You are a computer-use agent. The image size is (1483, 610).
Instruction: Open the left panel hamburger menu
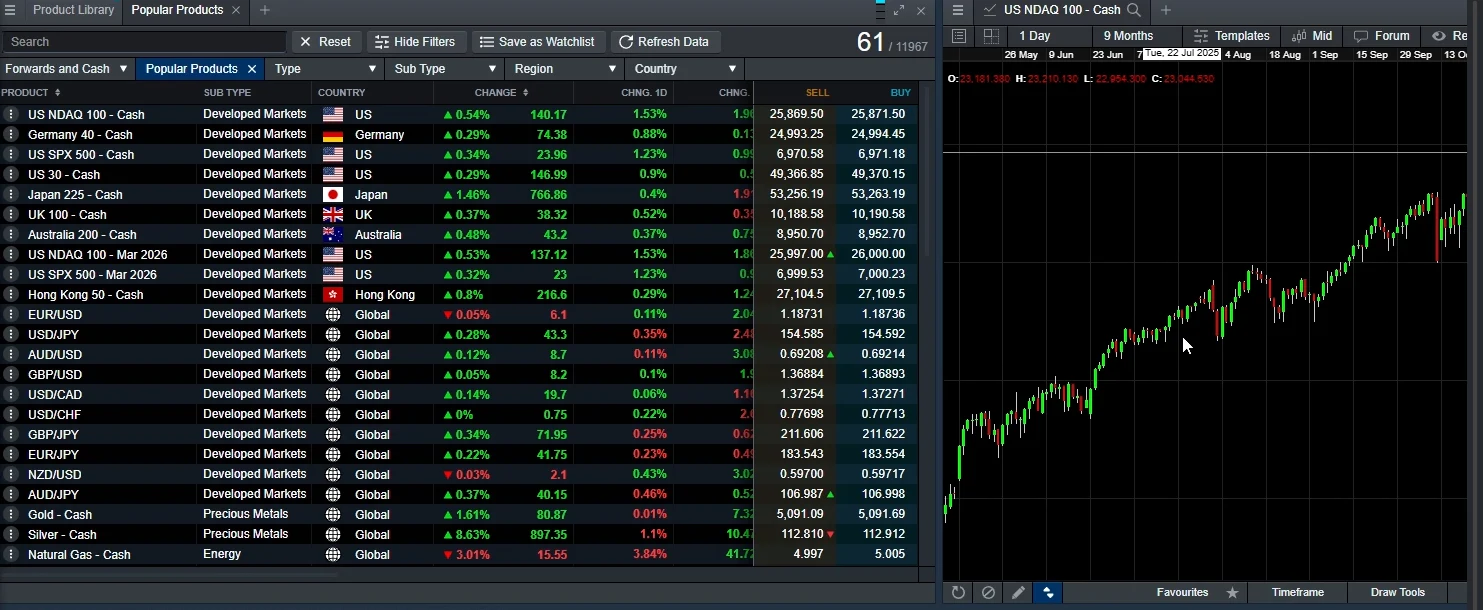coord(11,10)
